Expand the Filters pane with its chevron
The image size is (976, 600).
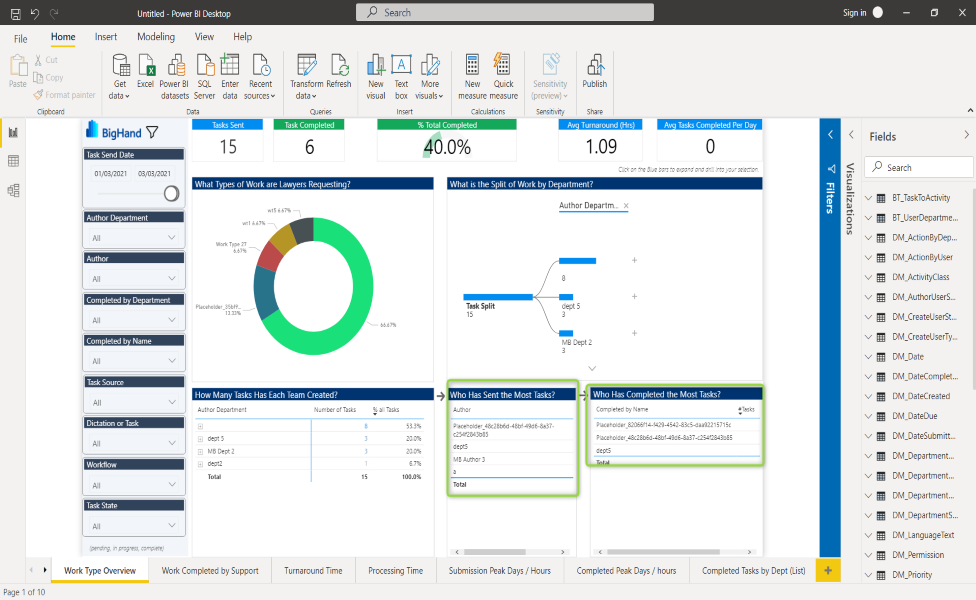[x=830, y=134]
